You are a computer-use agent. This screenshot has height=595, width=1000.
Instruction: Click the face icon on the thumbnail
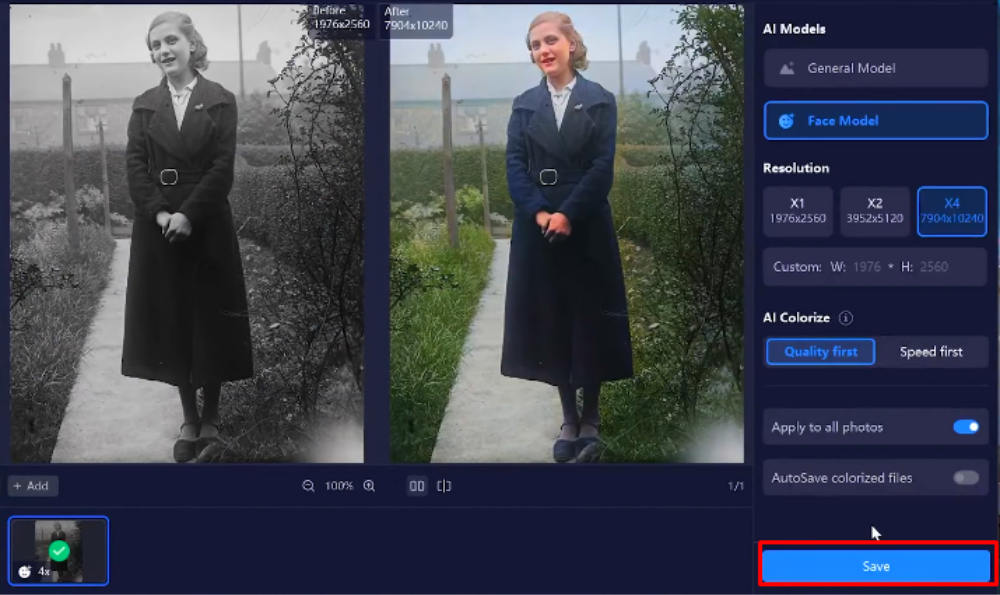[25, 572]
